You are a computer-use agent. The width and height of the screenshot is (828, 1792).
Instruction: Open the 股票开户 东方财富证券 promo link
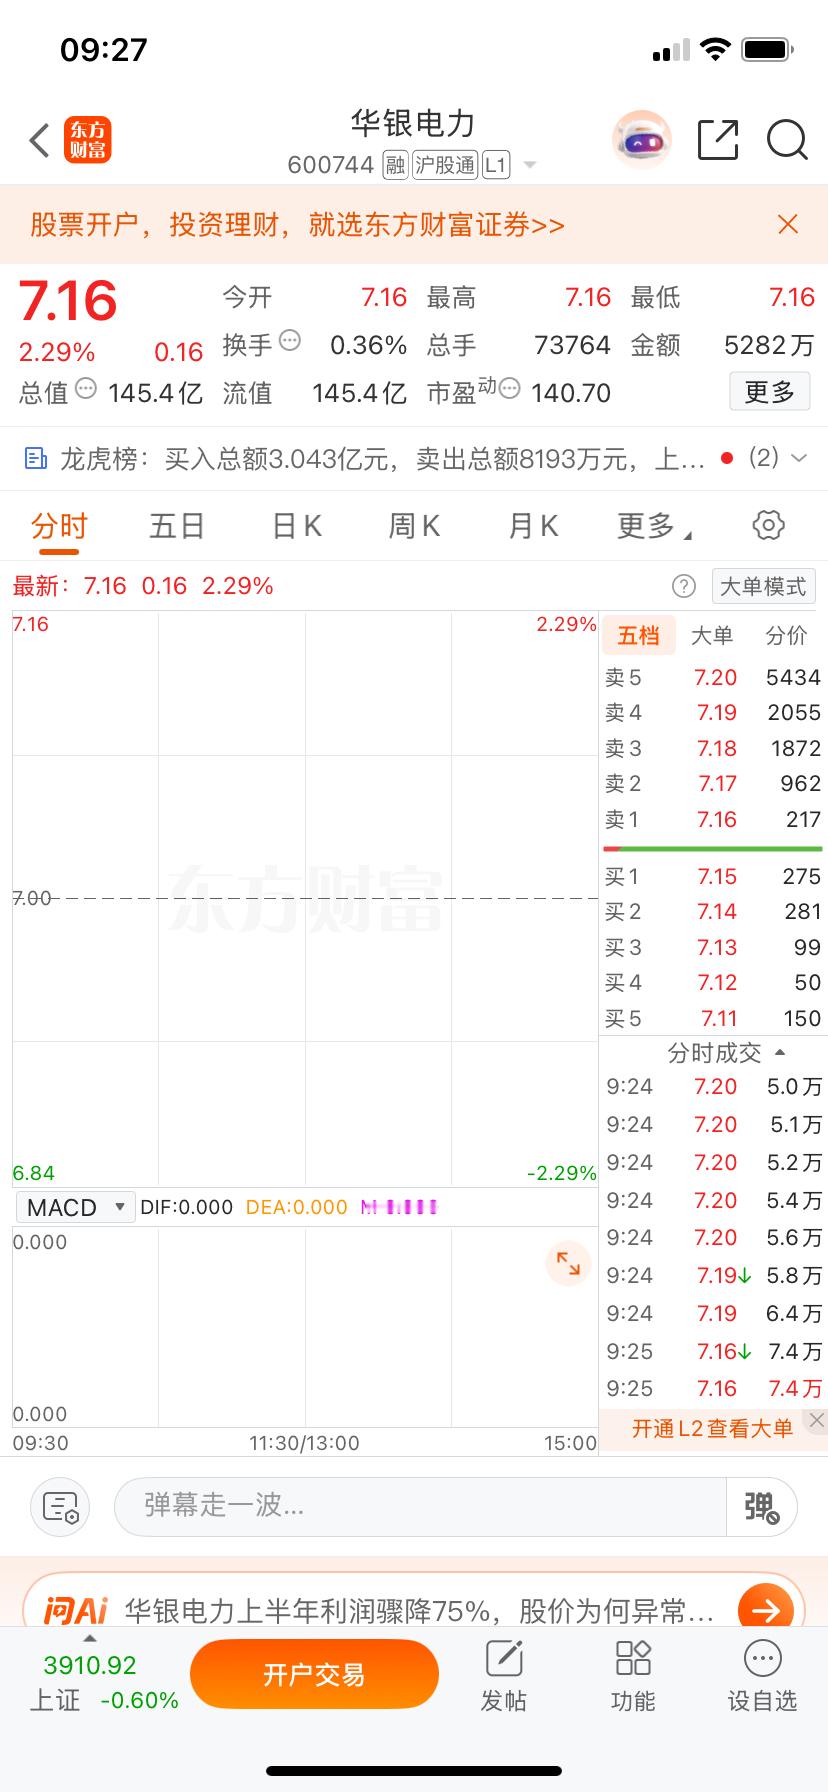point(297,224)
